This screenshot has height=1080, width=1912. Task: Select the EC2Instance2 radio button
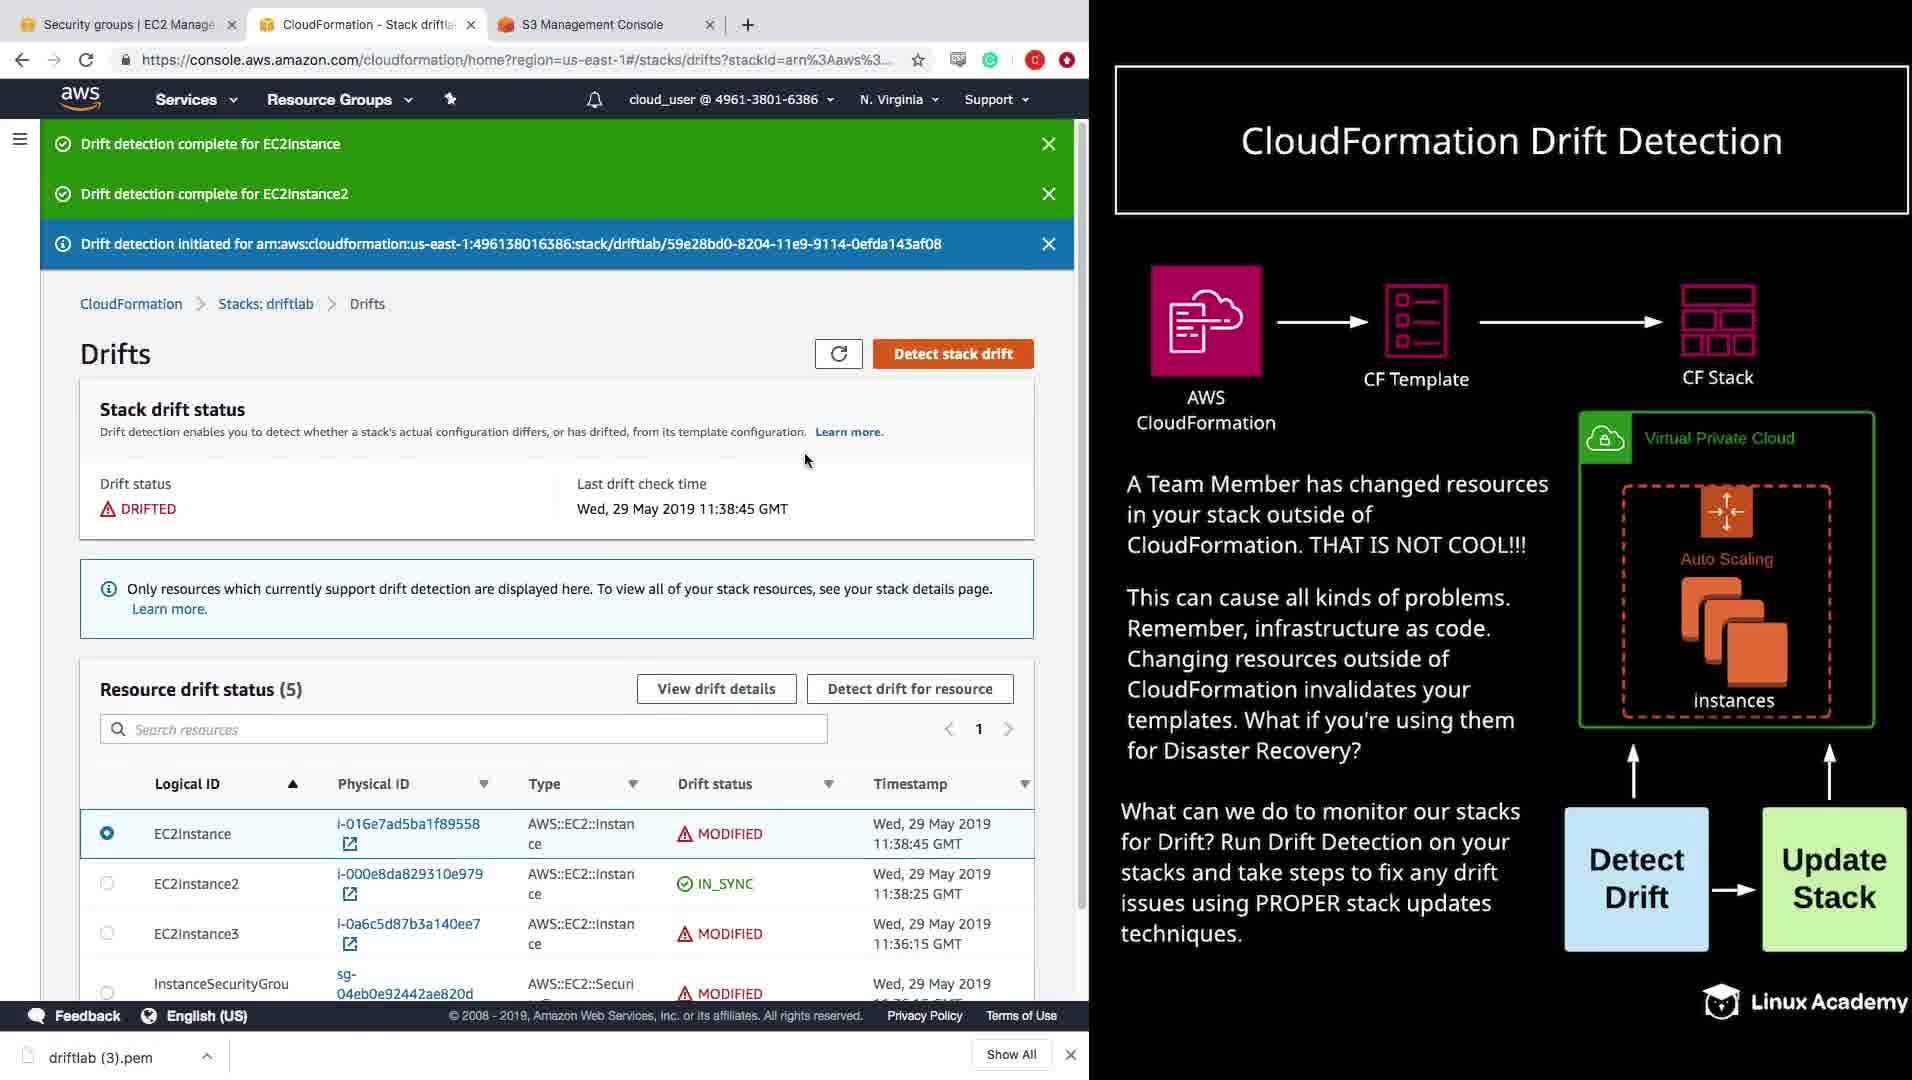point(107,883)
